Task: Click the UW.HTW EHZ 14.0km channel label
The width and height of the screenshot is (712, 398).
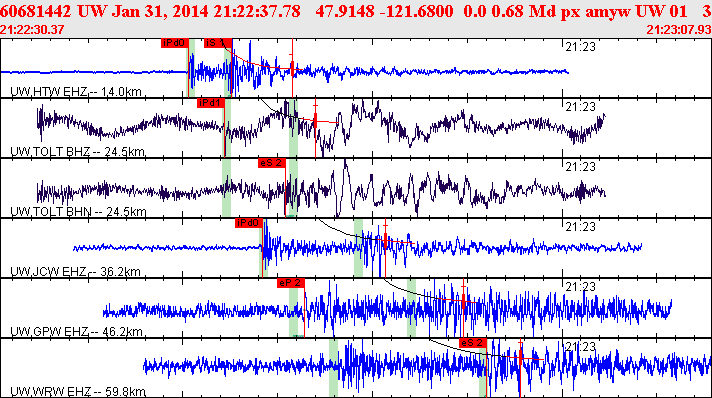Action: click(x=76, y=92)
